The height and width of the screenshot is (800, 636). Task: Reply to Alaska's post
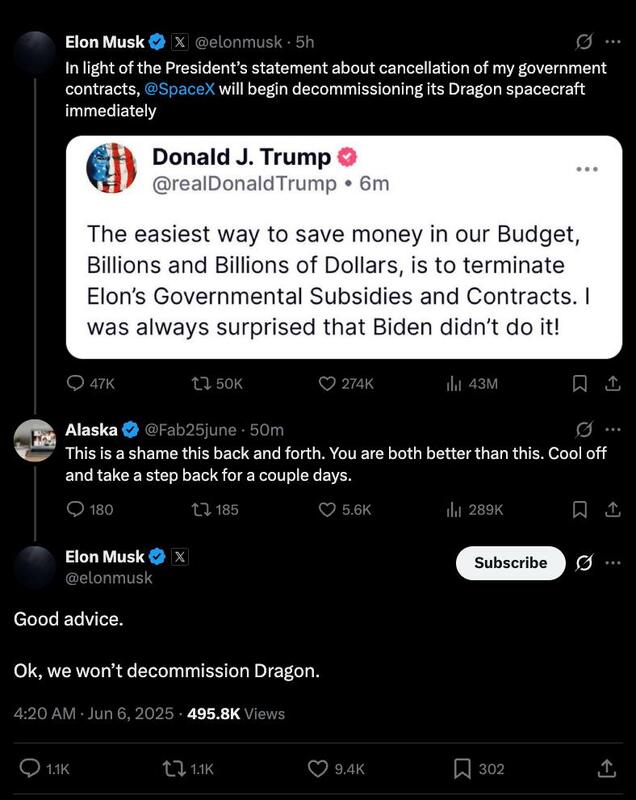click(75, 510)
